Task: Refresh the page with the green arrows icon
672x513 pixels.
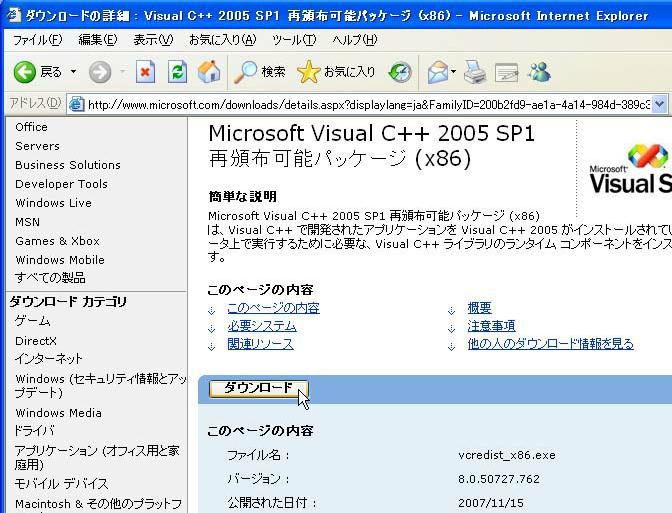Action: pyautogui.click(x=177, y=72)
